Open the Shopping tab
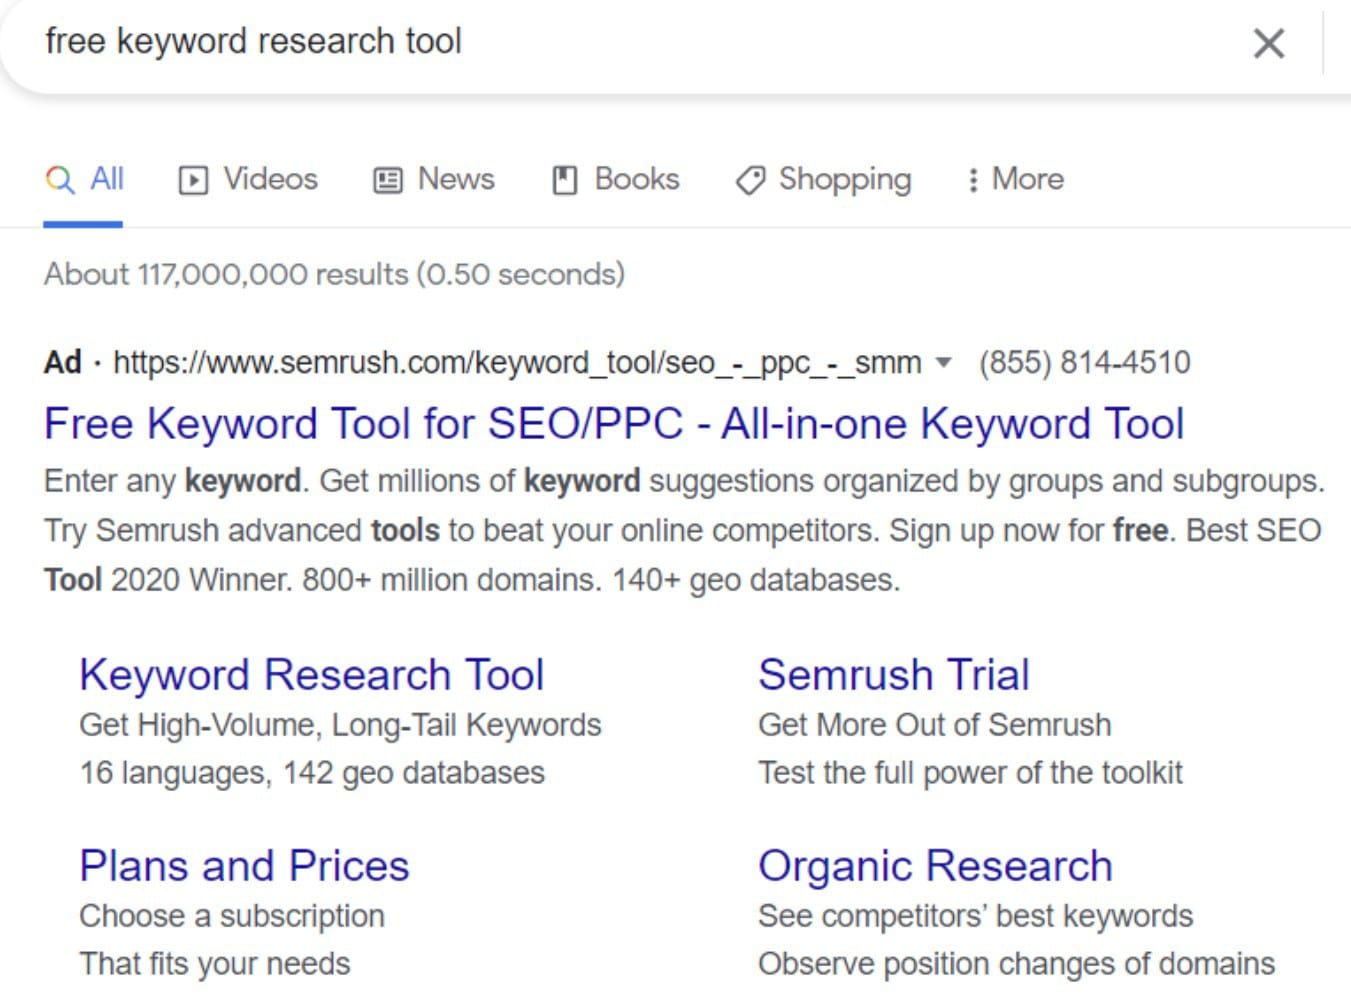The image size is (1351, 1001). [823, 180]
